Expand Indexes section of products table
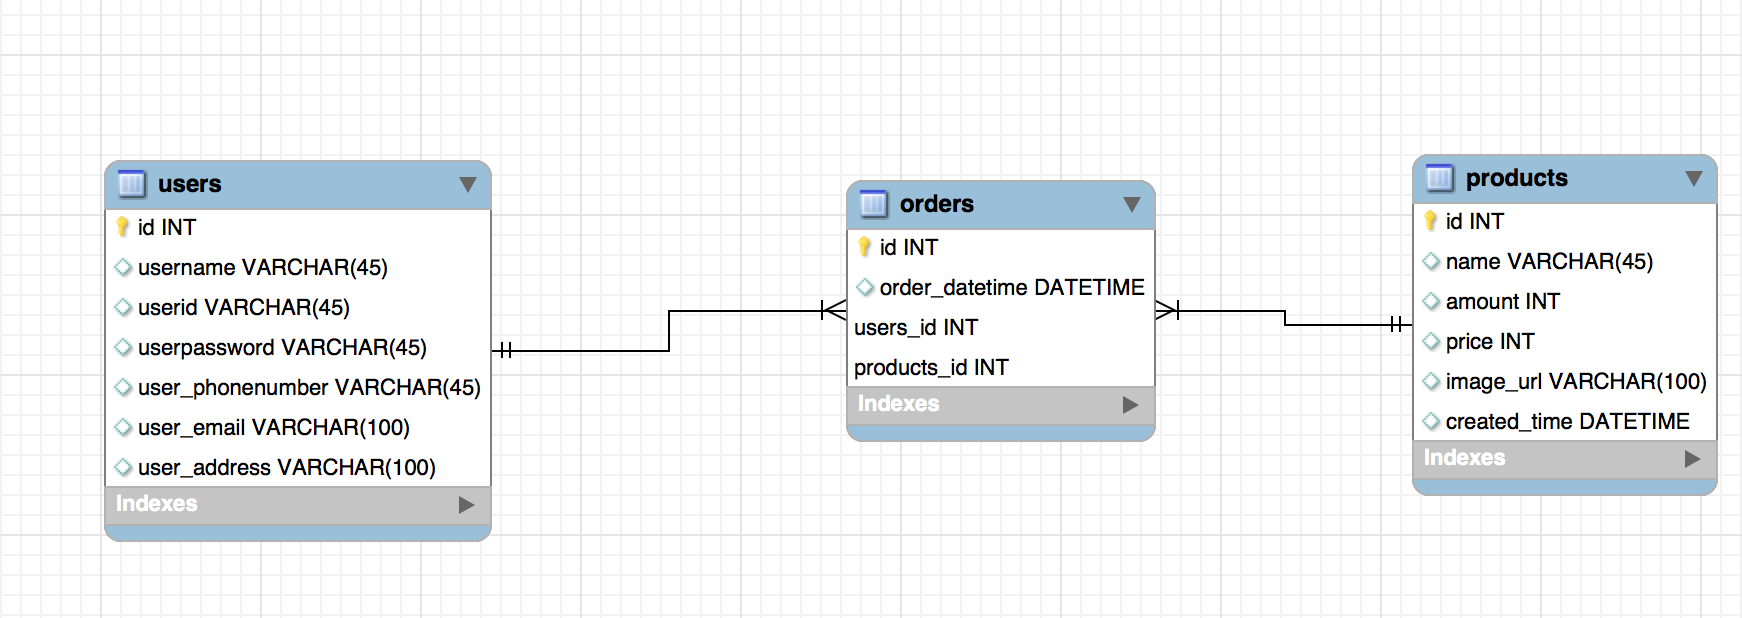The height and width of the screenshot is (618, 1742). 1692,459
